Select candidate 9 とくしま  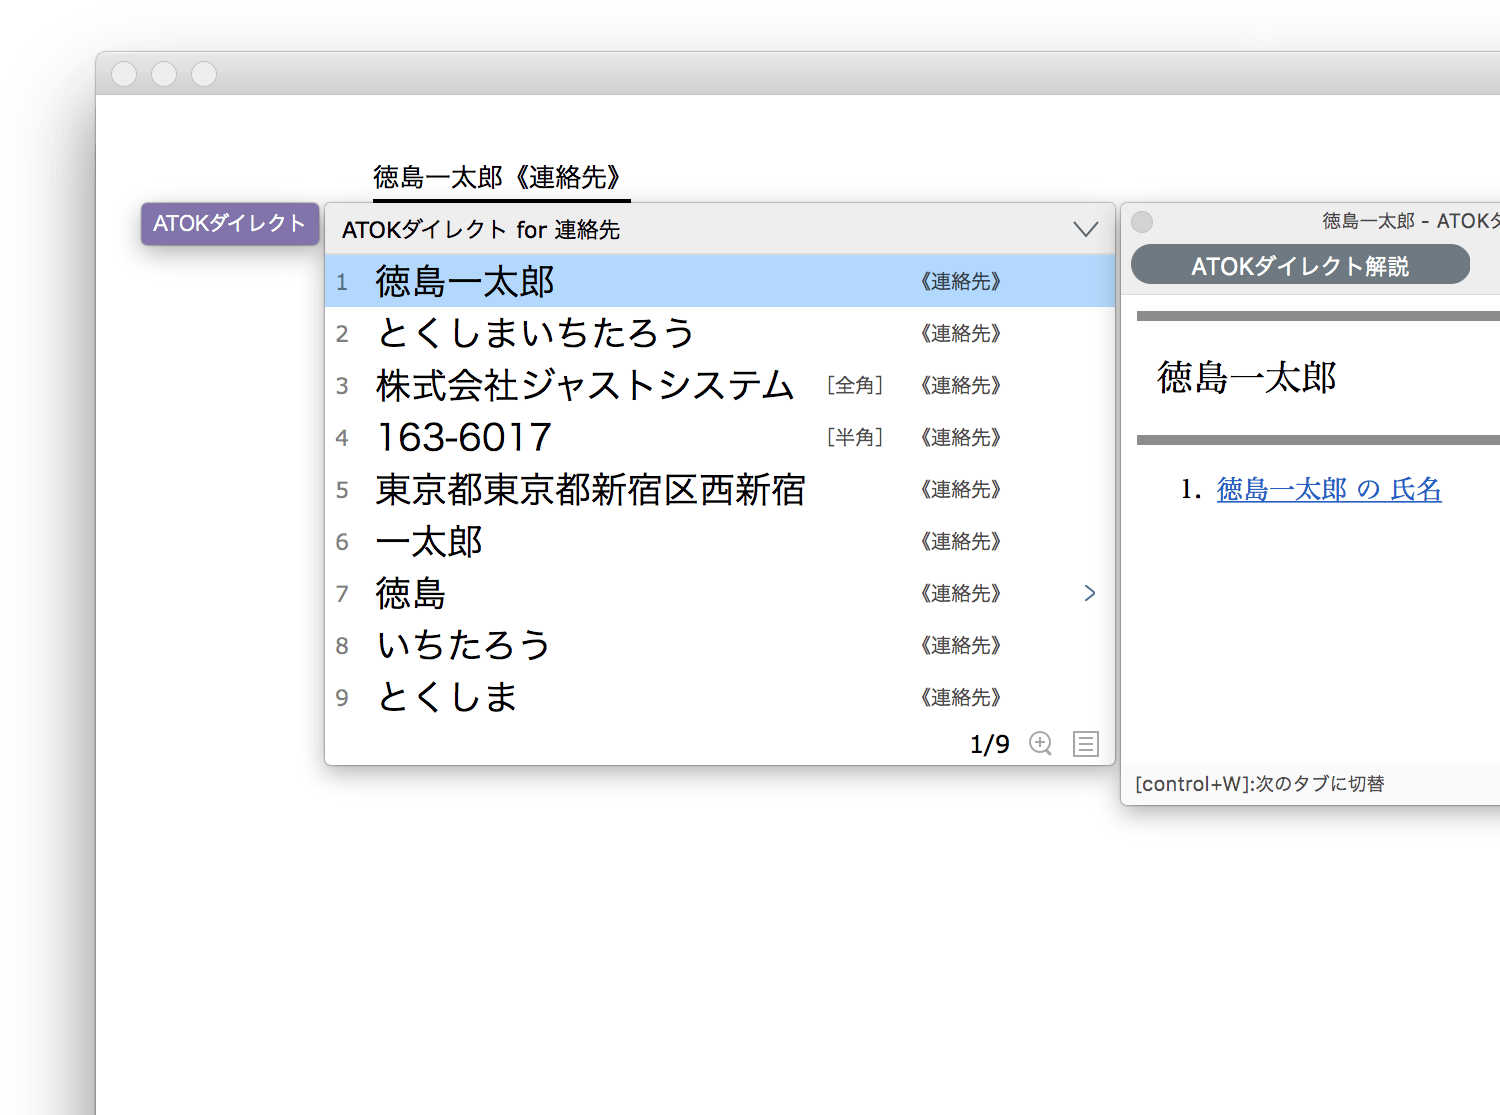(720, 697)
